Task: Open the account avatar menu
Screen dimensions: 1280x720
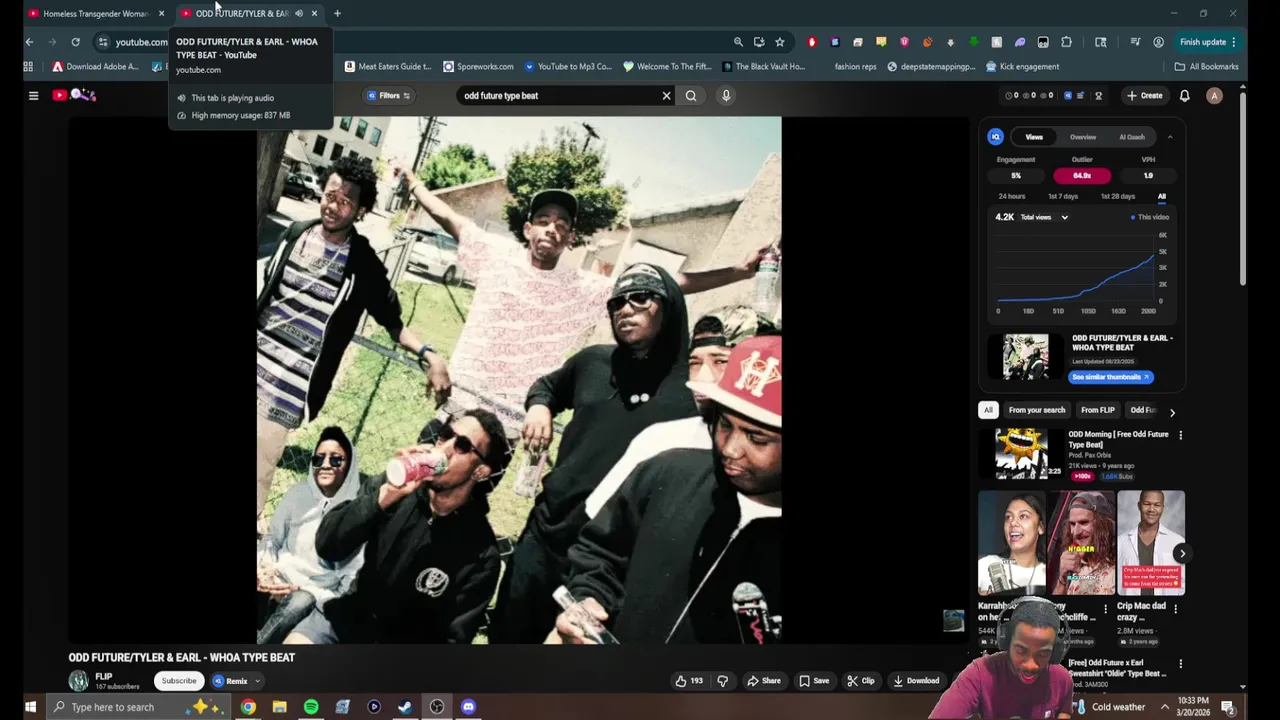Action: 1214,96
